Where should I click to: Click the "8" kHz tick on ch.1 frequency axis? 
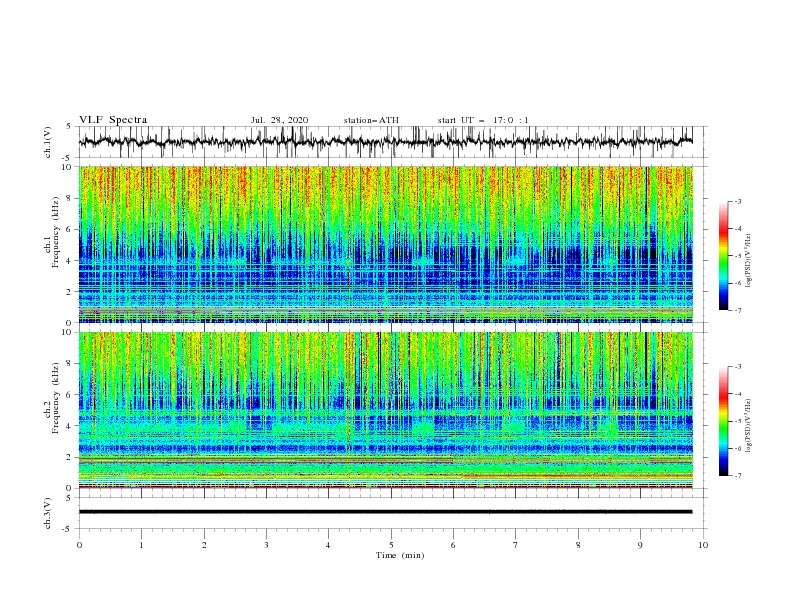point(70,198)
